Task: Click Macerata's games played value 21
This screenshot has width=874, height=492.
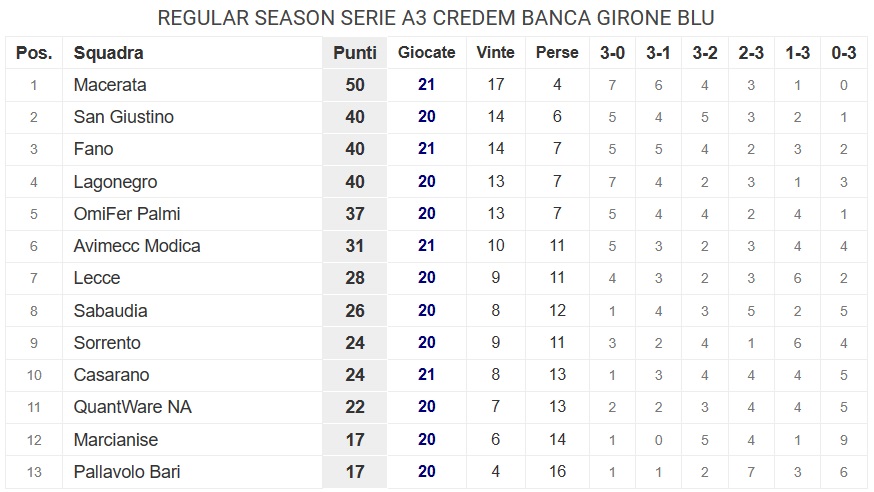Action: pyautogui.click(x=426, y=85)
